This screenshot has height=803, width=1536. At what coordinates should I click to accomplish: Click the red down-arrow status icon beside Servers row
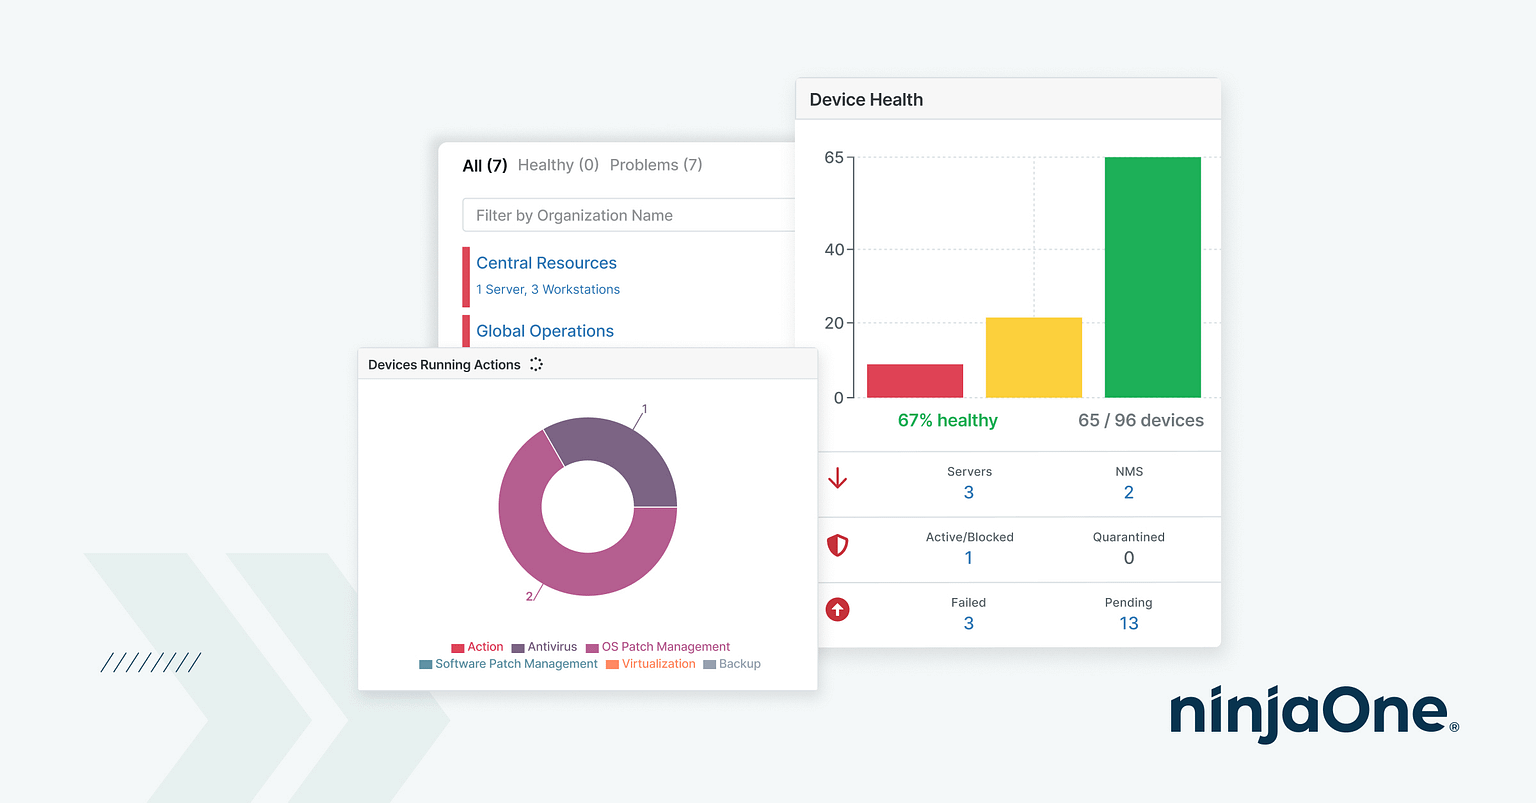coord(837,478)
